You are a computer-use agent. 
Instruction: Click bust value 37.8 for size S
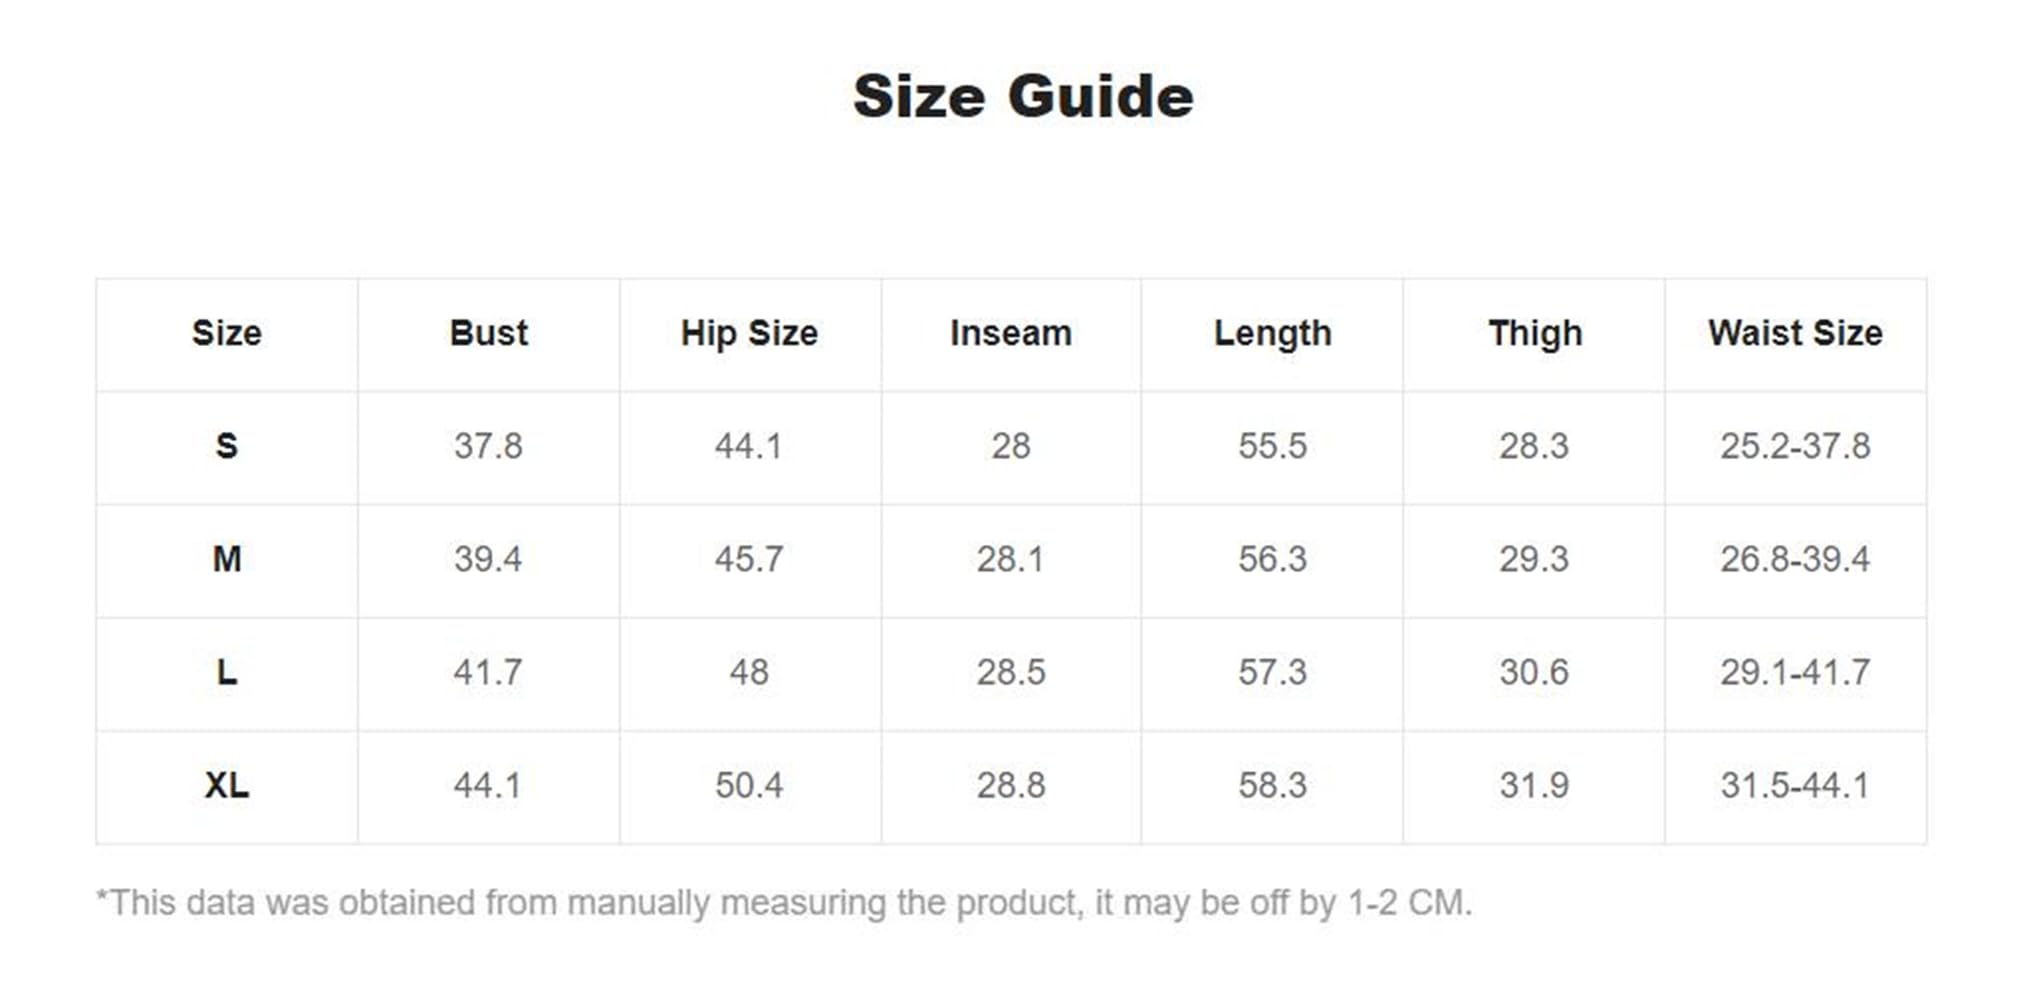(x=488, y=446)
